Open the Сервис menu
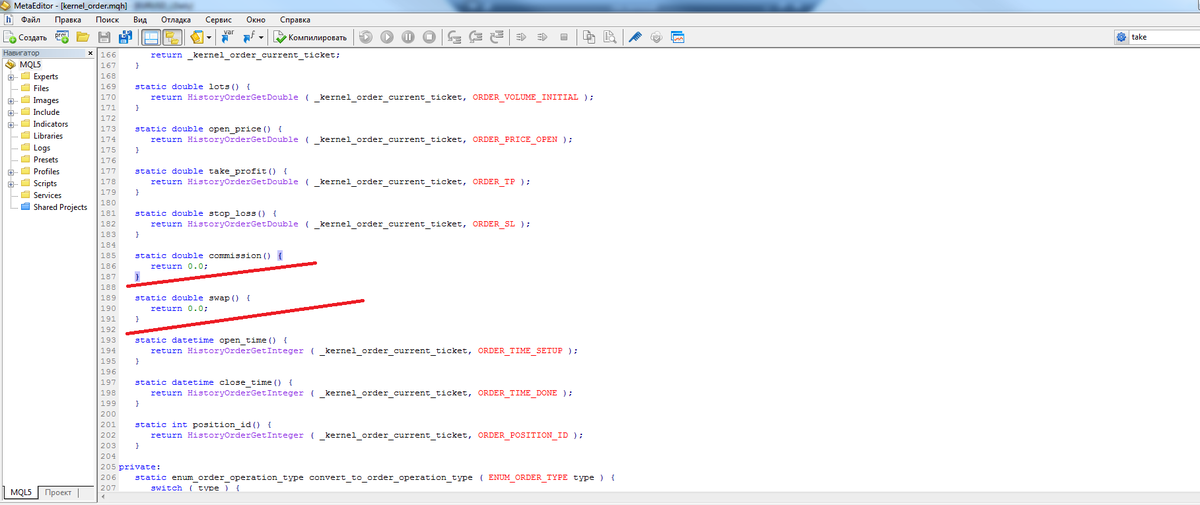 [220, 19]
